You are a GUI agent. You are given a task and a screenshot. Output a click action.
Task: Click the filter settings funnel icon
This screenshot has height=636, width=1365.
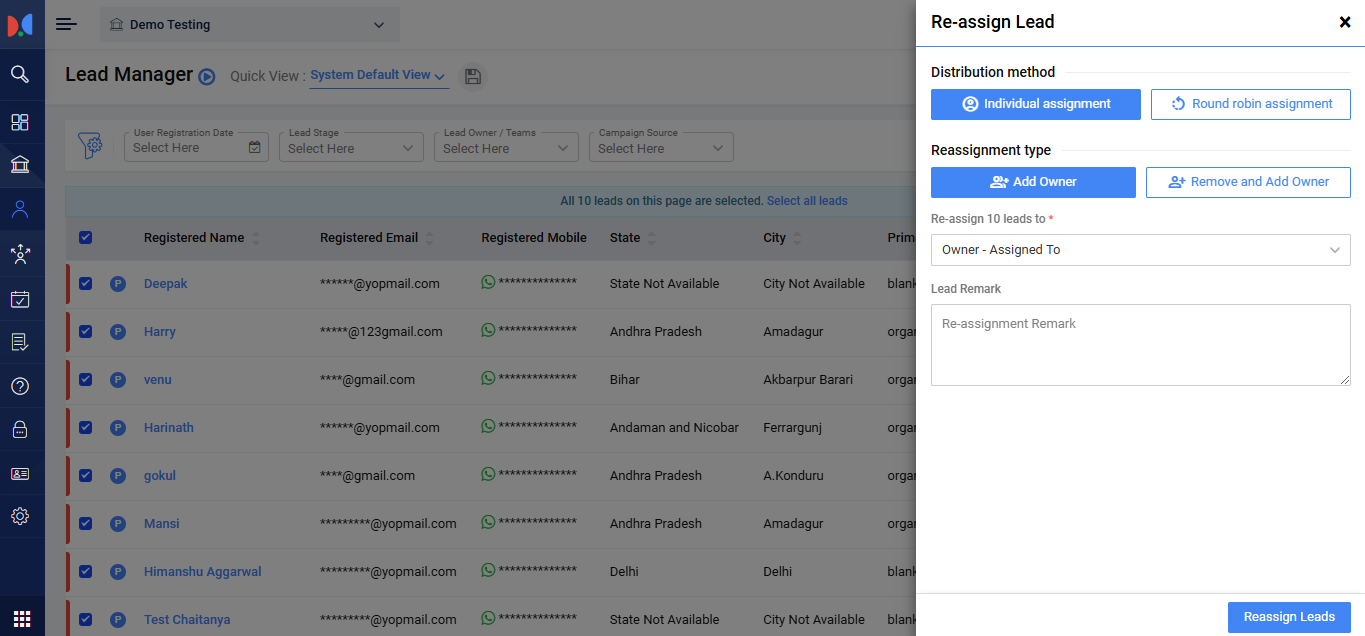tap(91, 146)
